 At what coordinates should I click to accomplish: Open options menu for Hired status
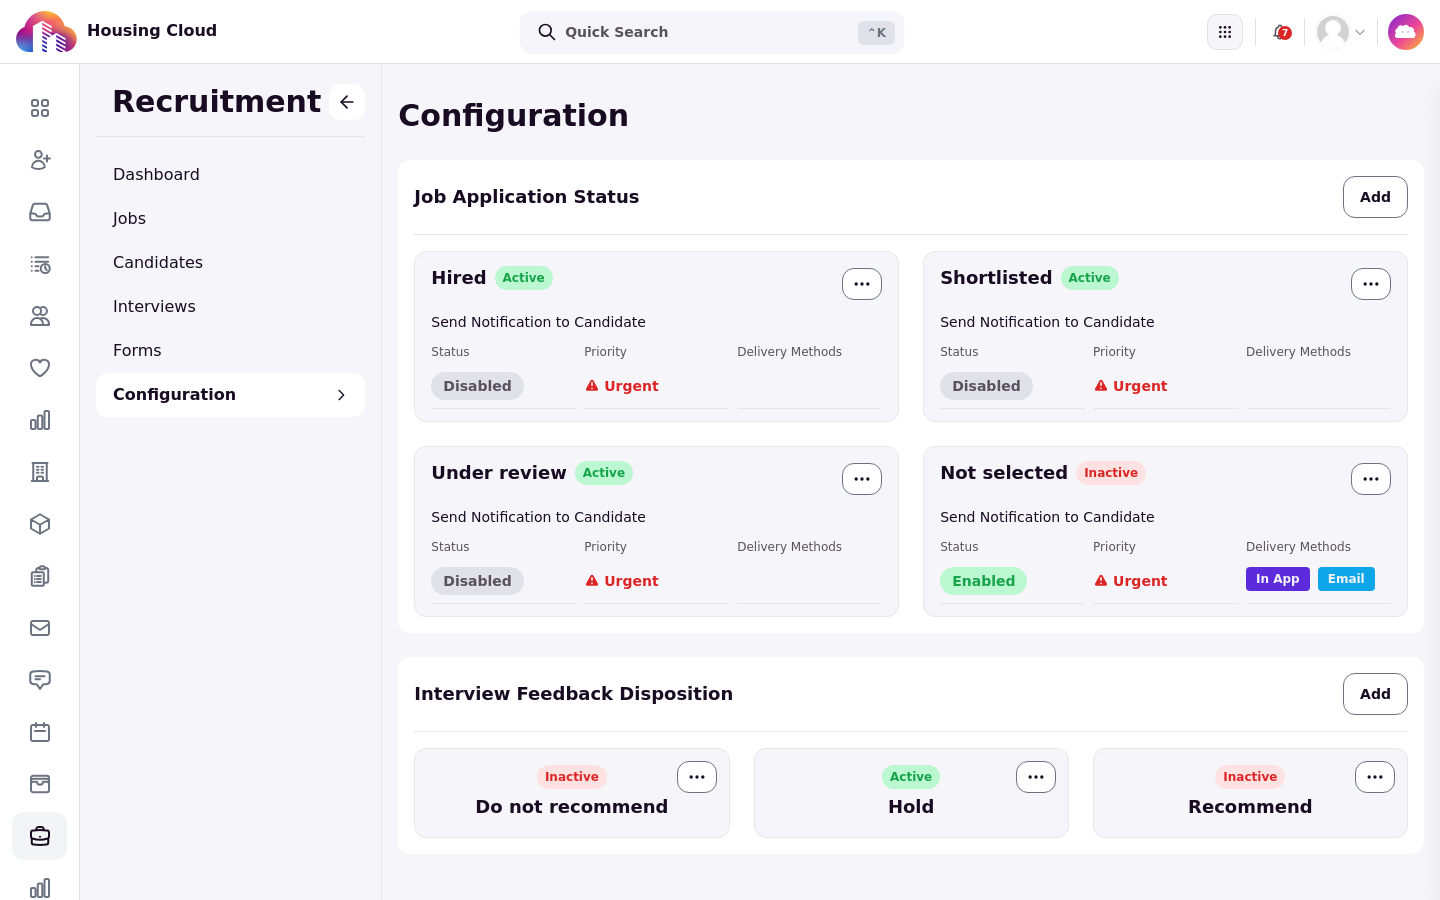pyautogui.click(x=862, y=284)
